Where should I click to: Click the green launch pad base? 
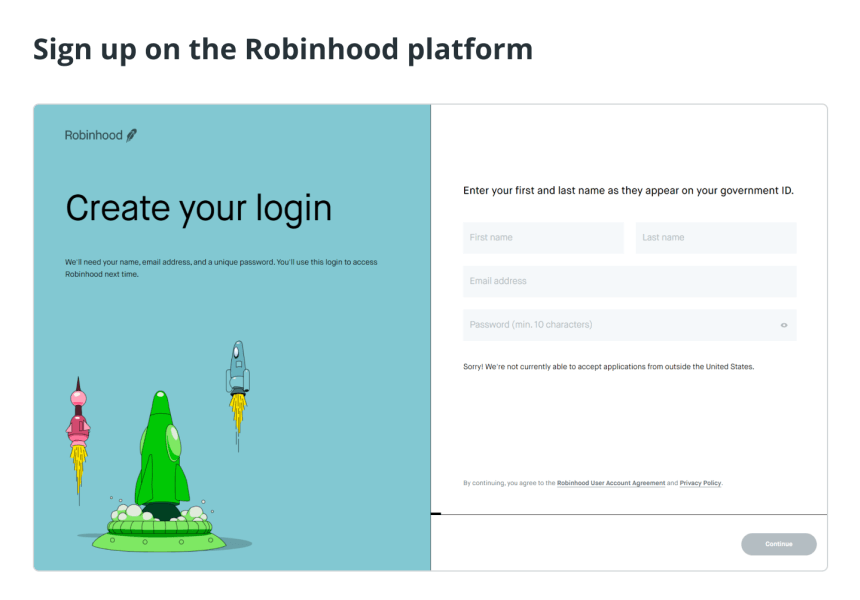[159, 536]
